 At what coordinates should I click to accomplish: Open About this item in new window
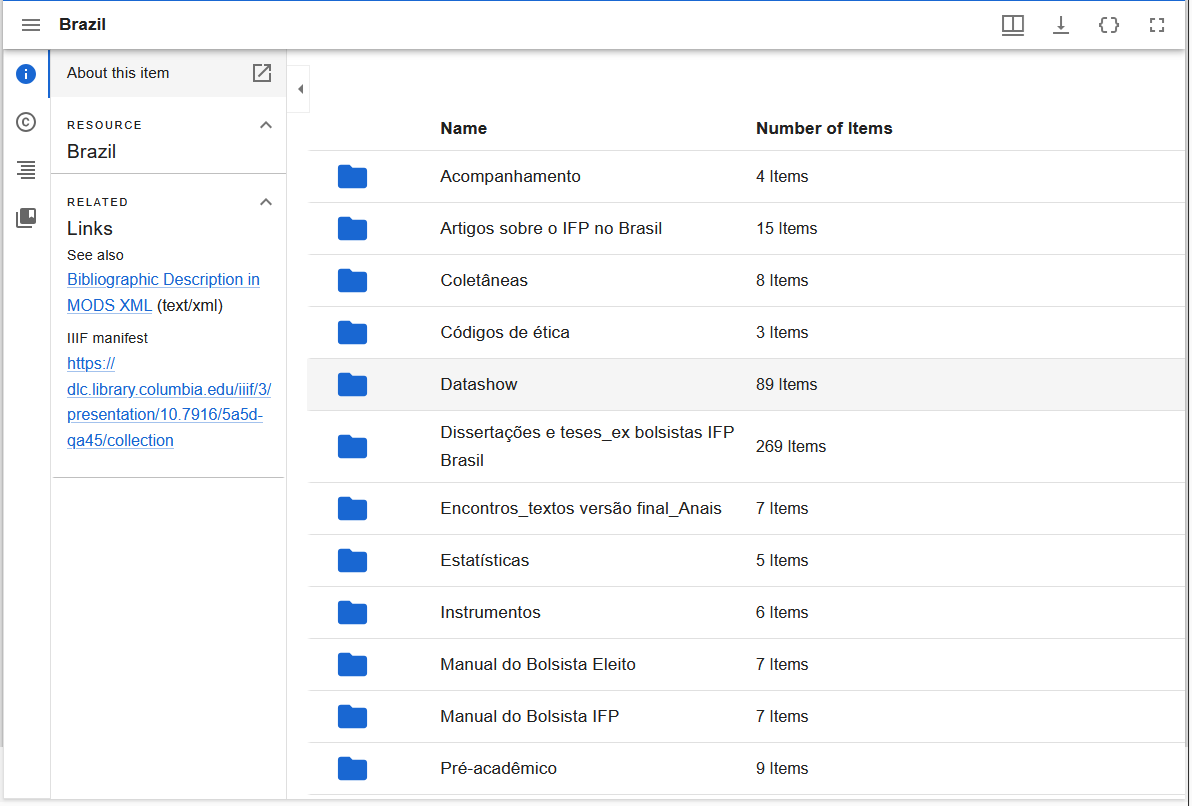click(x=262, y=72)
